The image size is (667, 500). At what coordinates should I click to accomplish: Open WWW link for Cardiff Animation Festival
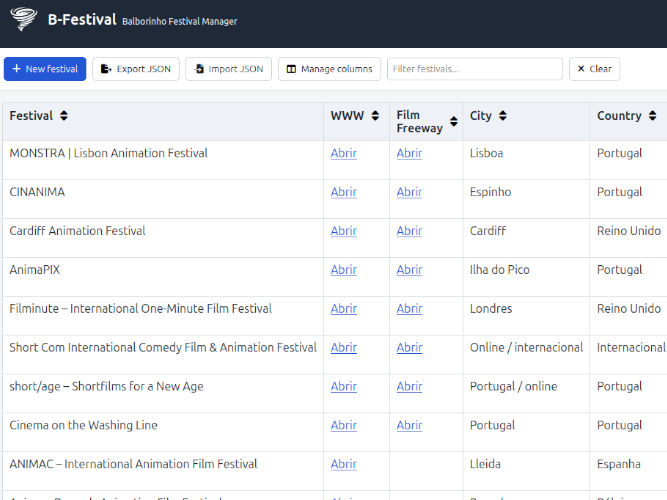(x=344, y=231)
